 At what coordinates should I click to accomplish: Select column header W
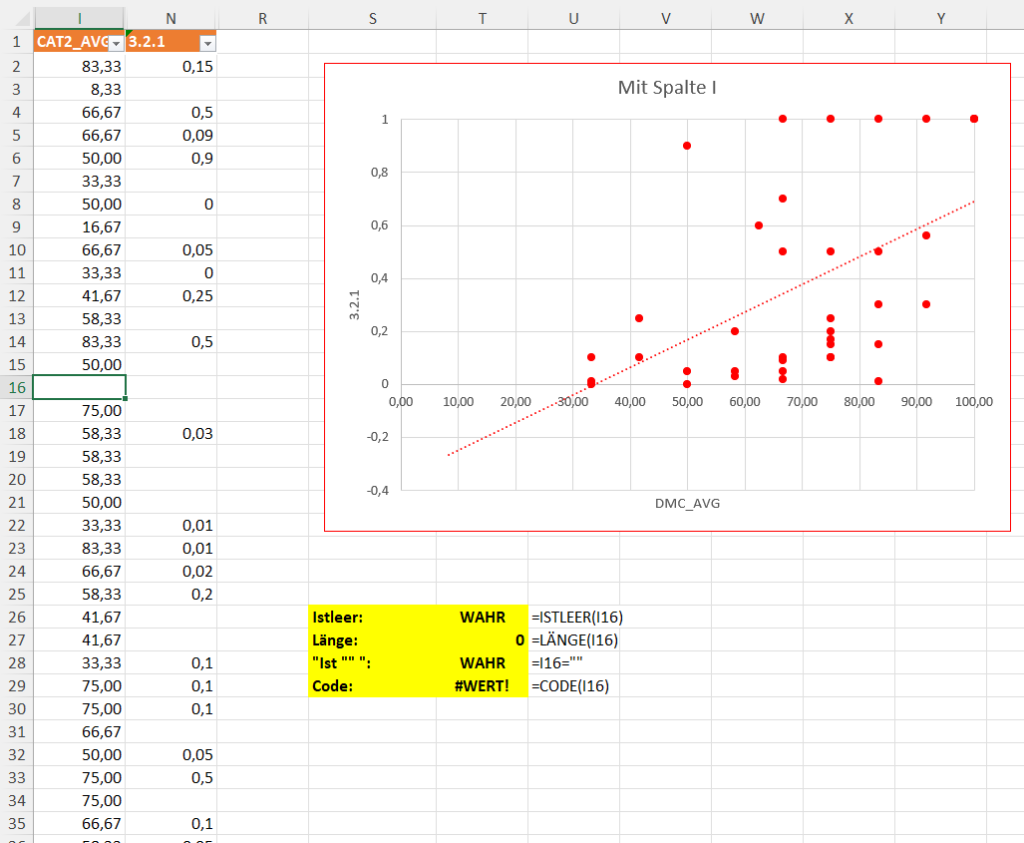[757, 18]
